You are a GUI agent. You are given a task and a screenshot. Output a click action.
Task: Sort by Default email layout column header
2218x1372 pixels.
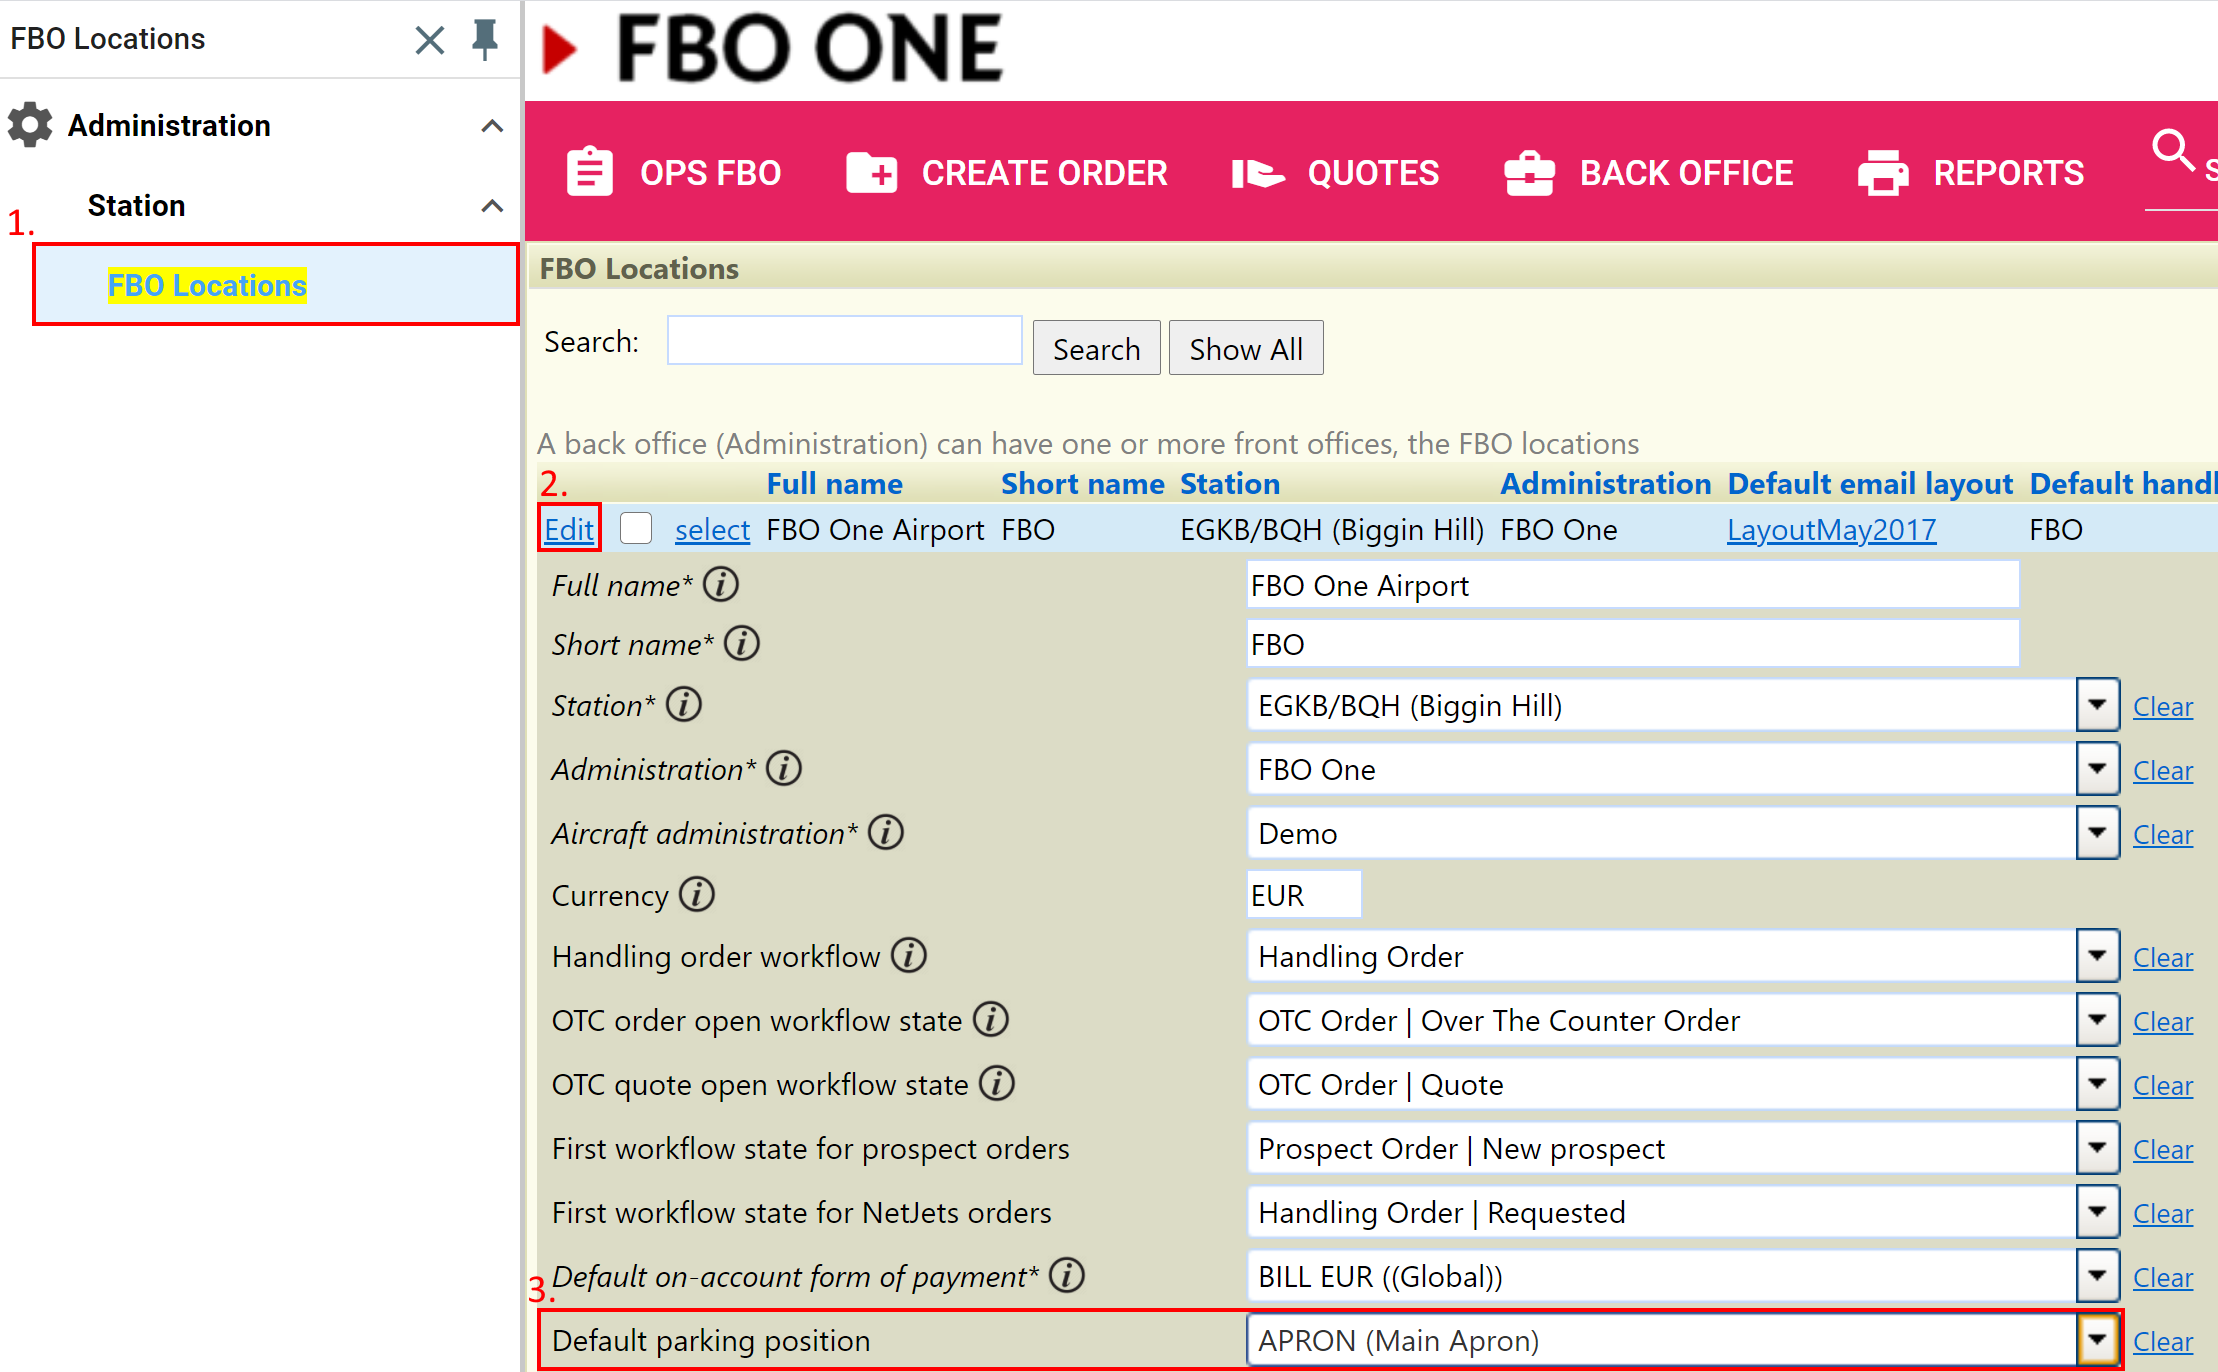pyautogui.click(x=1870, y=484)
